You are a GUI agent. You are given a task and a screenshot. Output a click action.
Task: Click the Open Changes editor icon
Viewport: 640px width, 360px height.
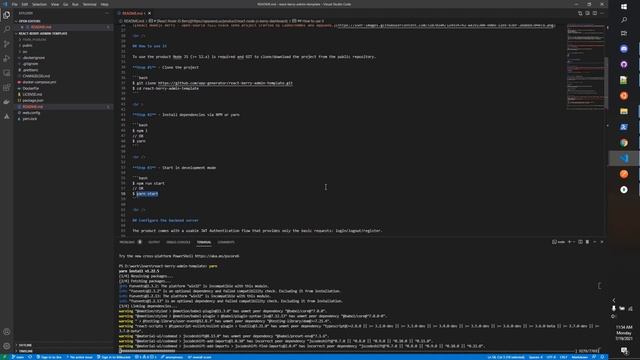click(580, 13)
